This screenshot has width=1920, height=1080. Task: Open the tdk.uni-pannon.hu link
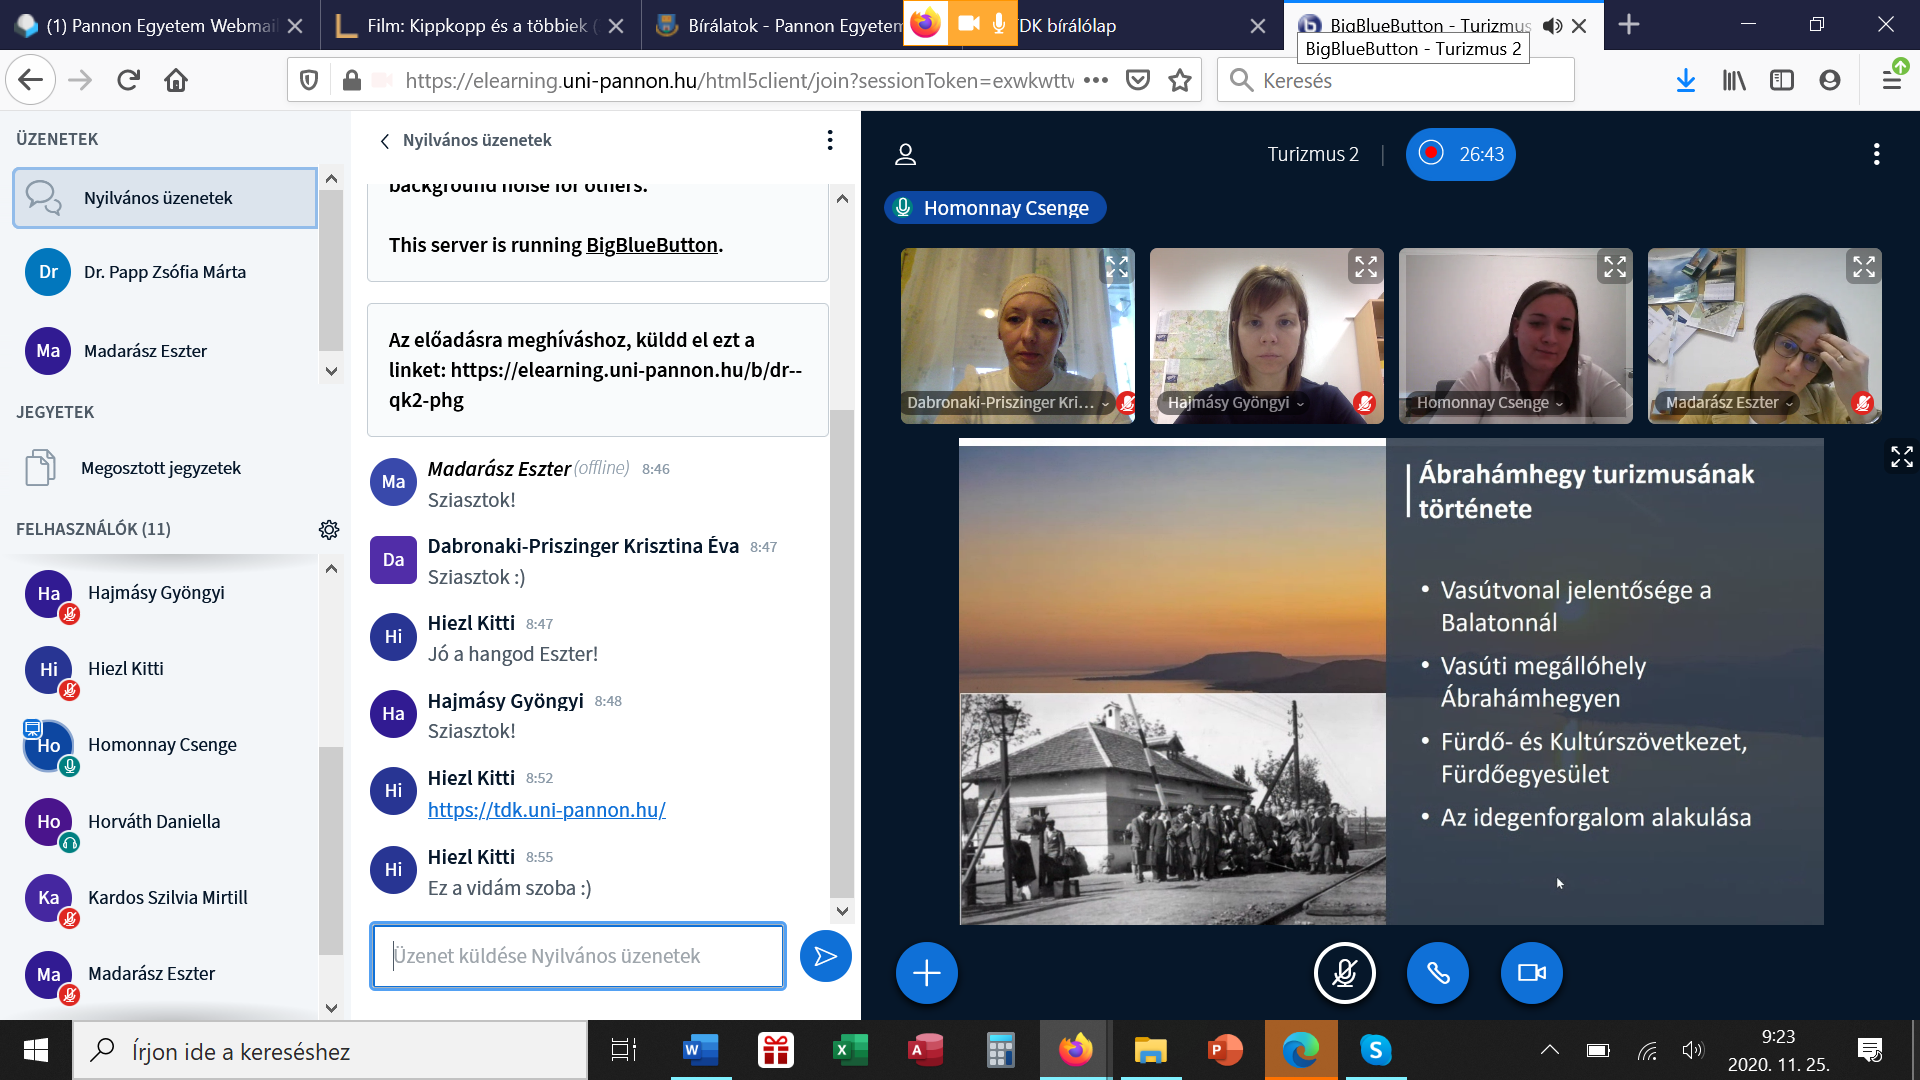[x=546, y=810]
